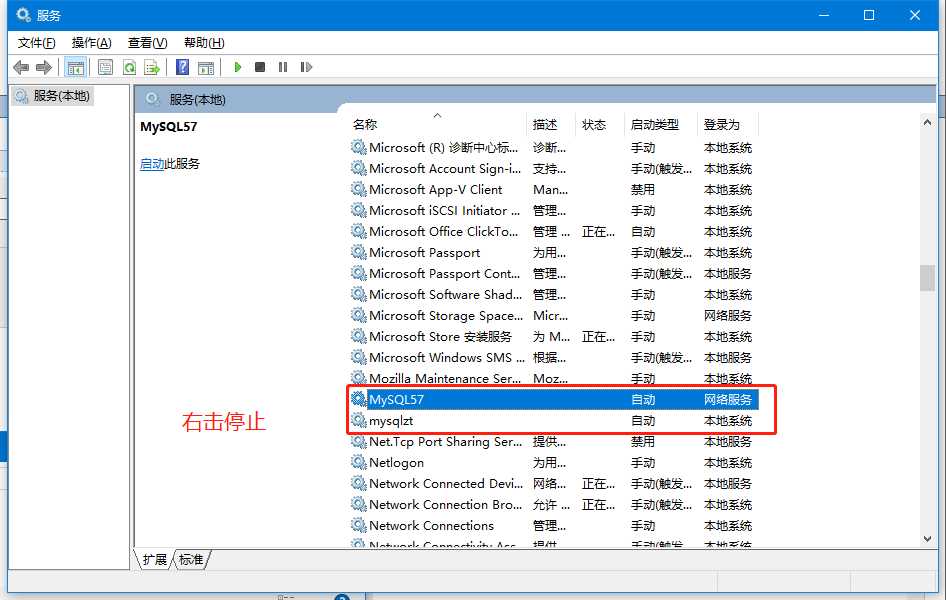Click the green Start Service button
The image size is (946, 600).
coord(238,67)
